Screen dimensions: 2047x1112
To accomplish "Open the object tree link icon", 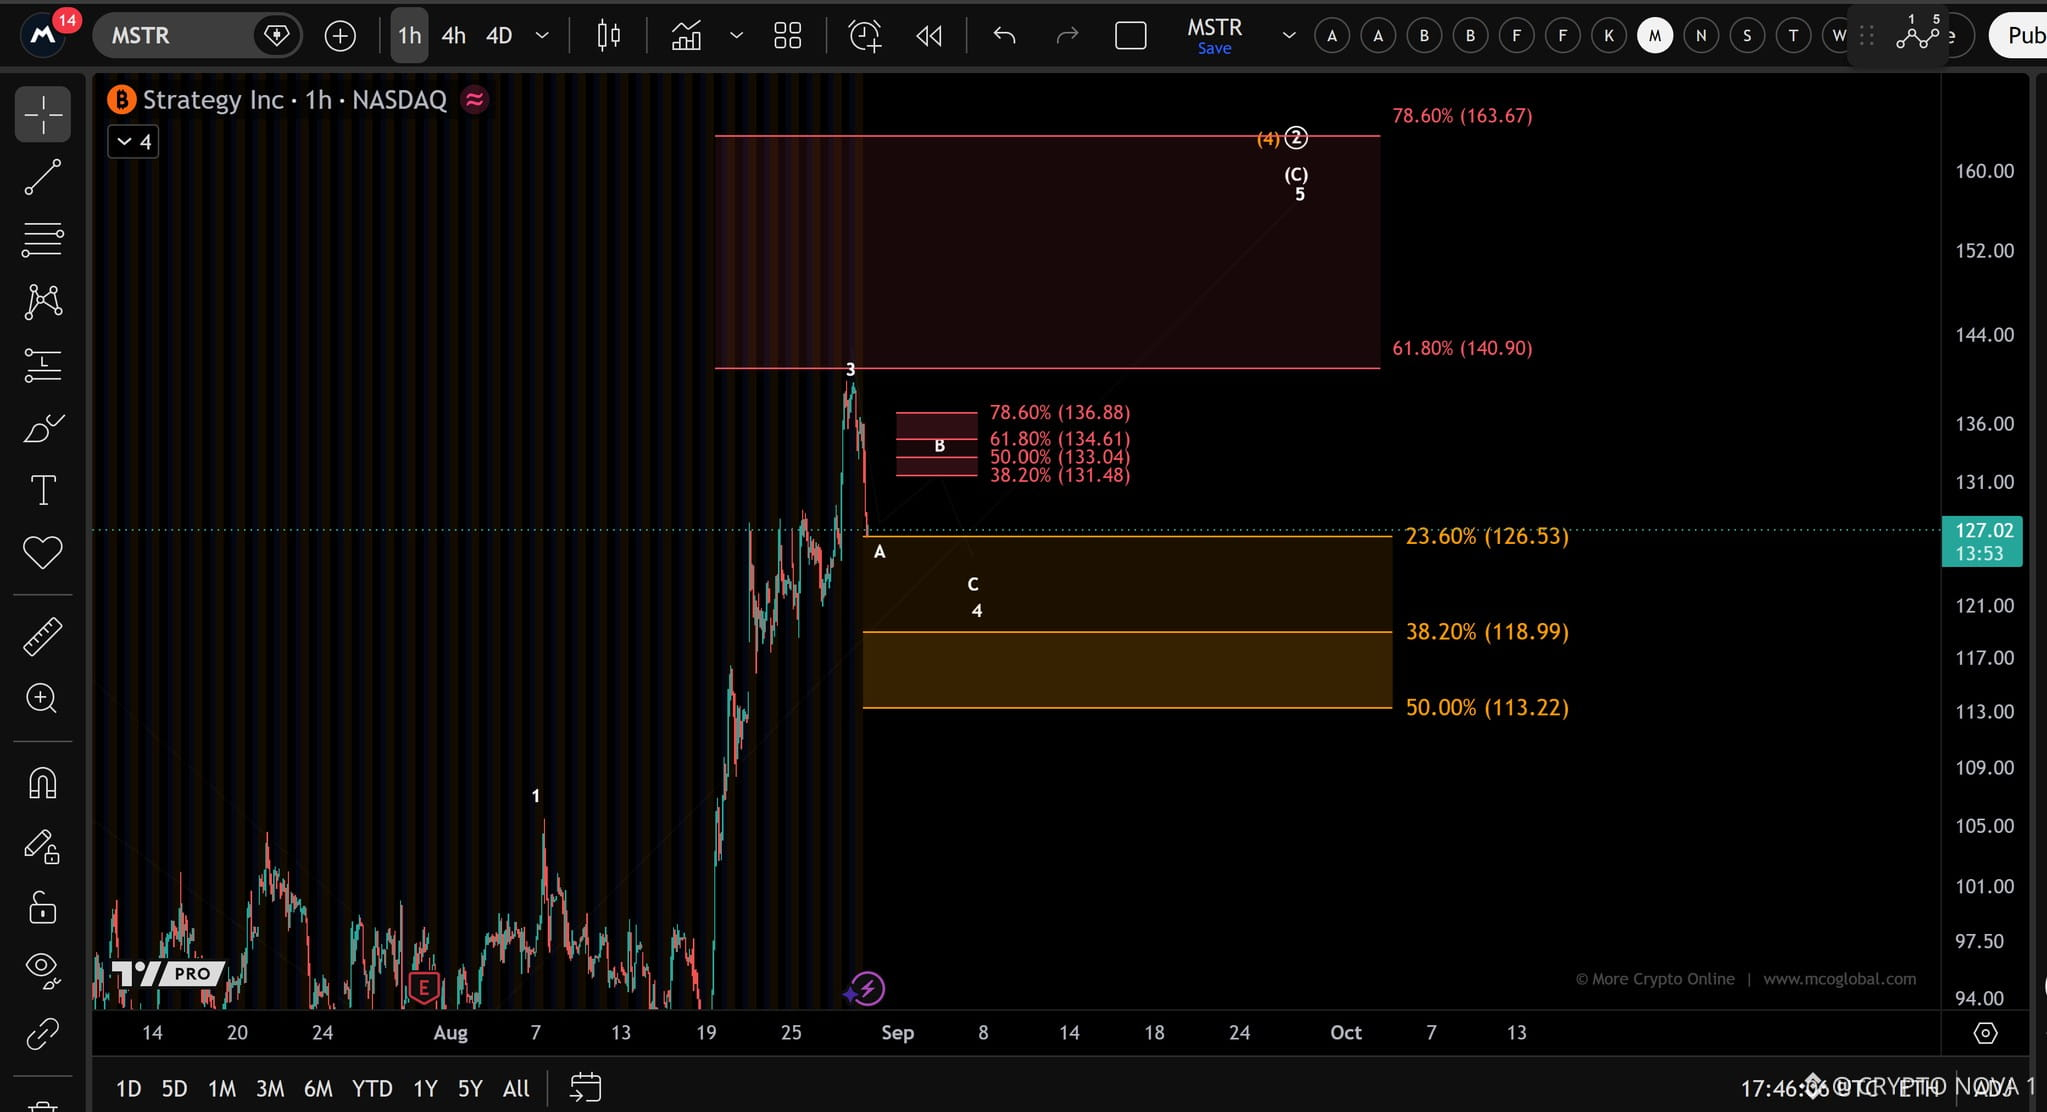I will (43, 1033).
